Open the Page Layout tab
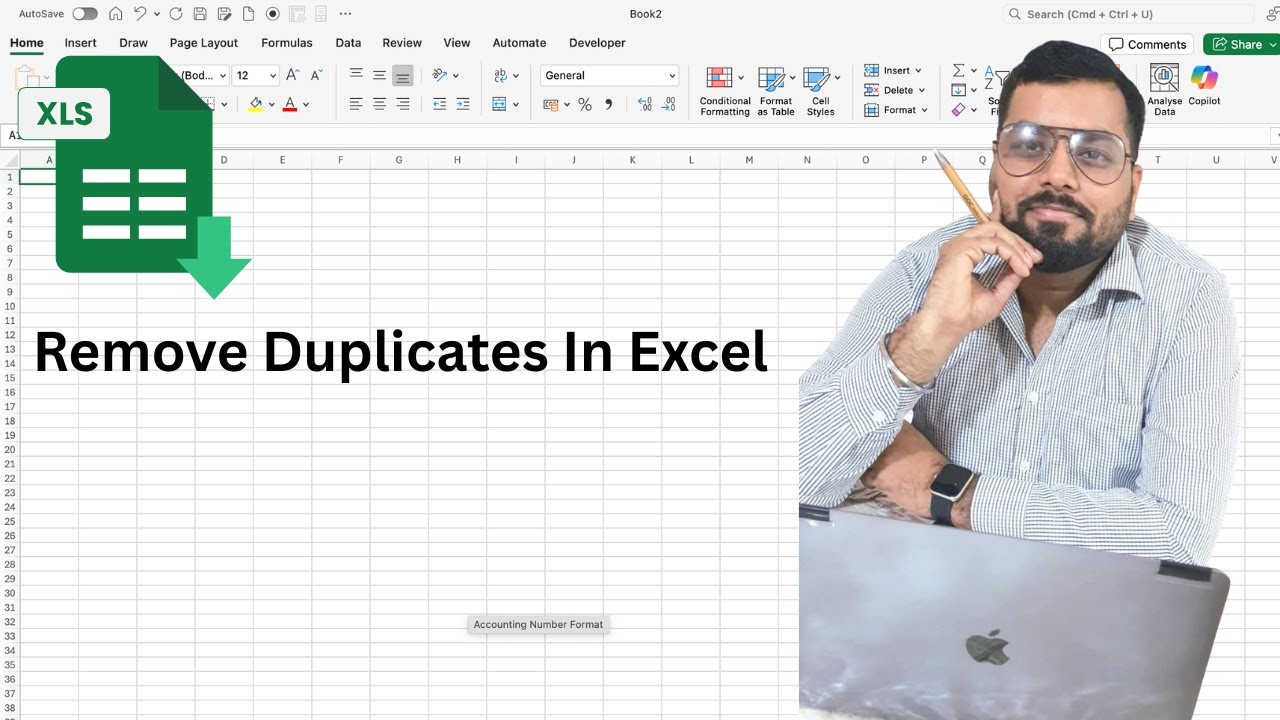The image size is (1280, 720). click(x=204, y=43)
